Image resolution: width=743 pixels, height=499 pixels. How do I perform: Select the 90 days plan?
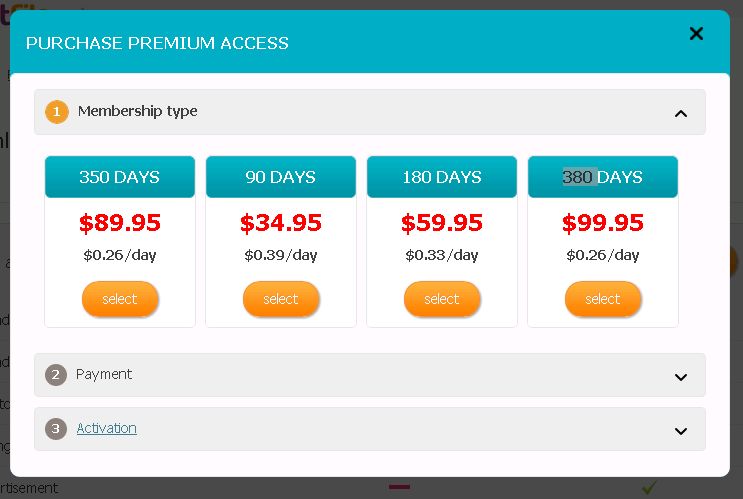click(x=281, y=299)
